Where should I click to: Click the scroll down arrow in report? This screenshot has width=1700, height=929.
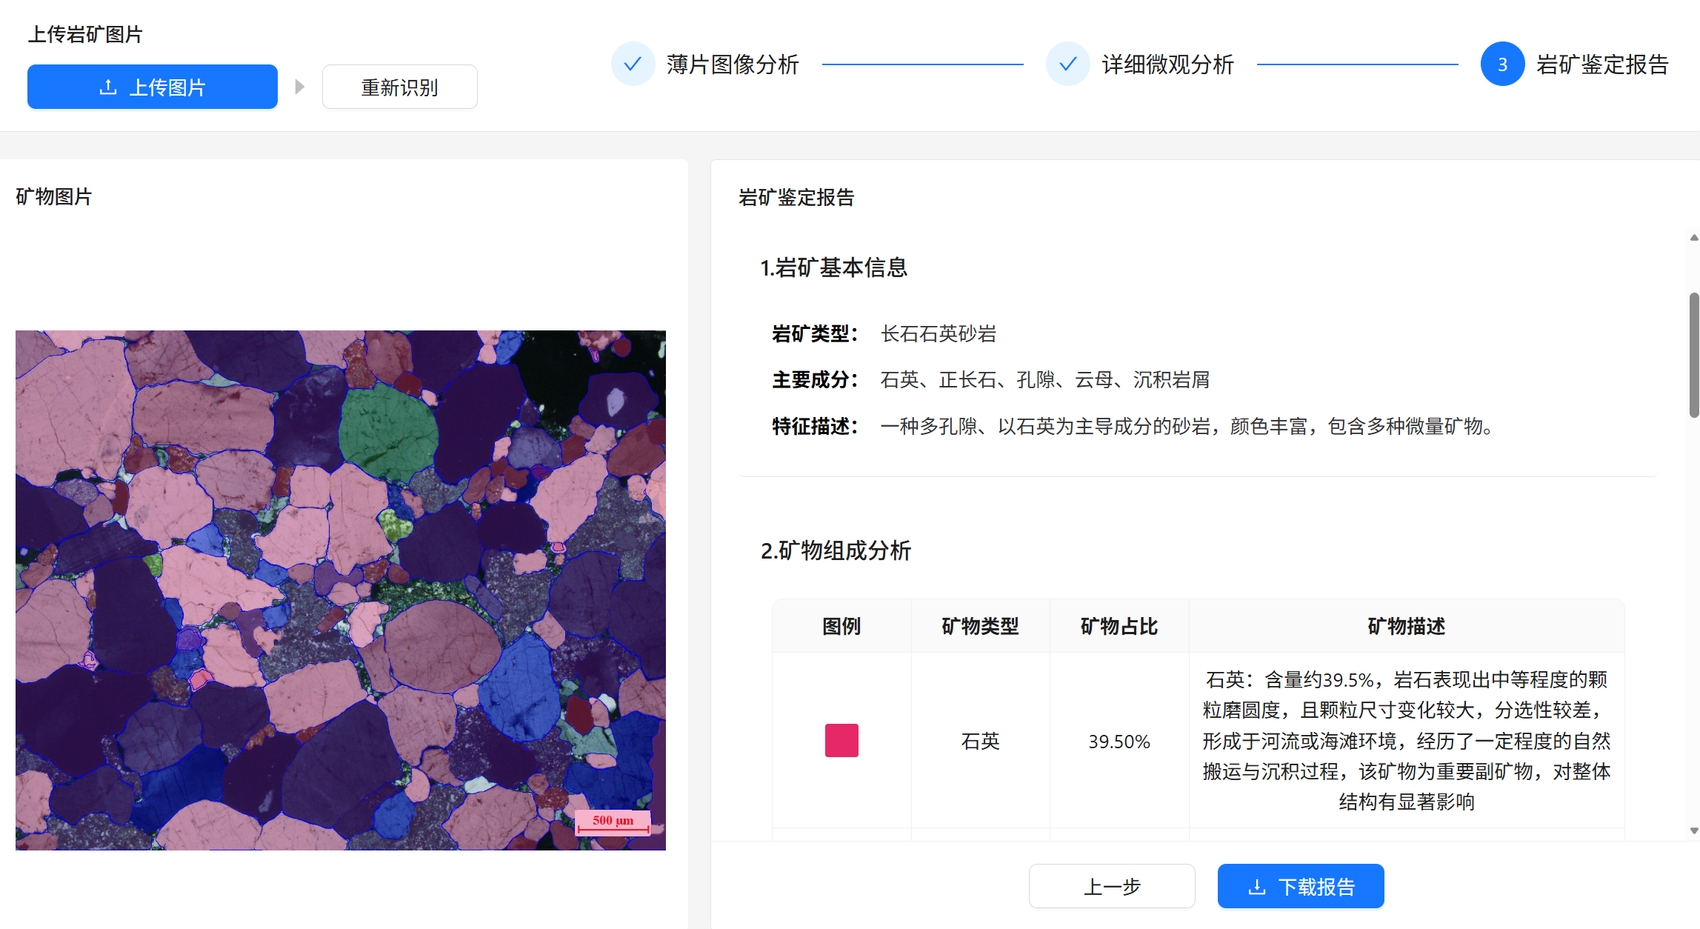[1693, 830]
